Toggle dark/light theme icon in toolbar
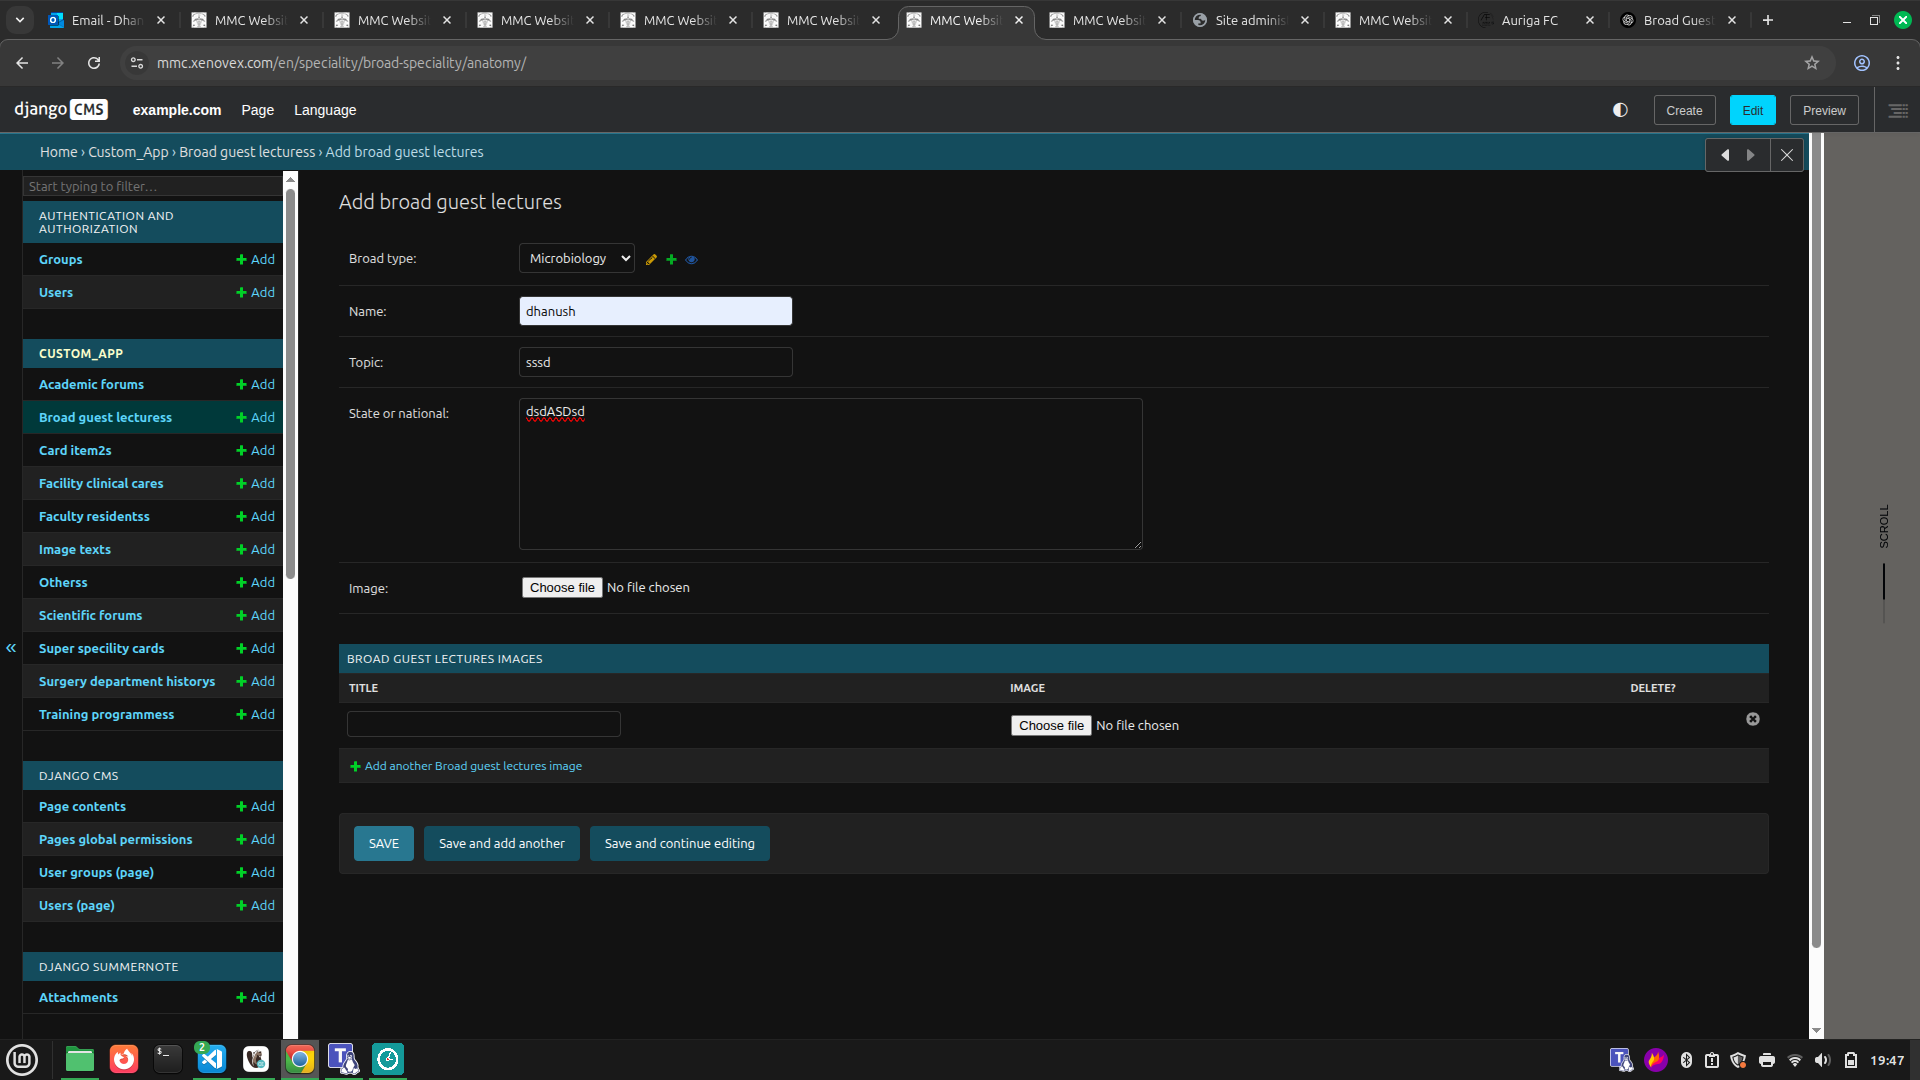 pos(1620,110)
